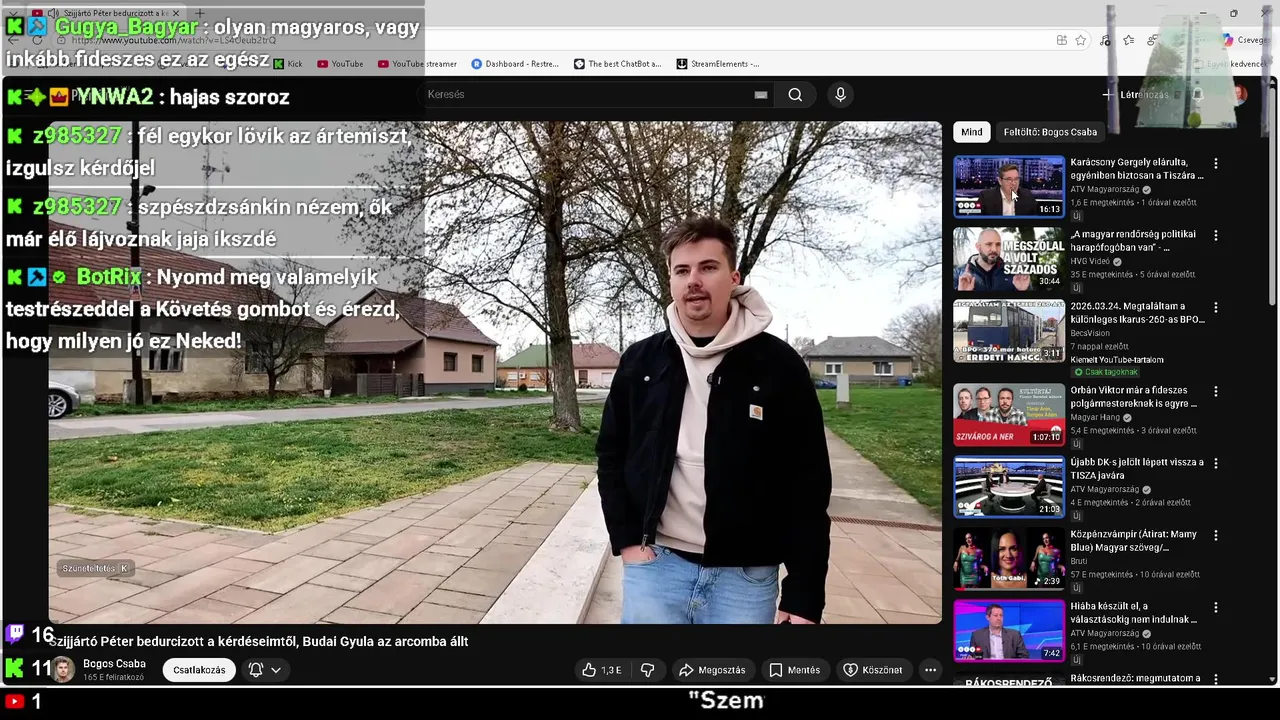1280x720 pixels.
Task: Open browser favorites list icon
Action: [x=1129, y=40]
